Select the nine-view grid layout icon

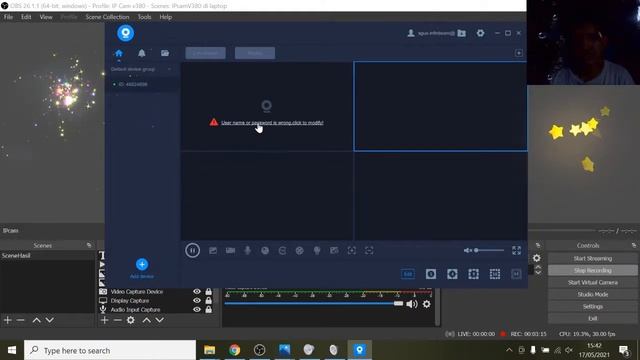pyautogui.click(x=473, y=274)
